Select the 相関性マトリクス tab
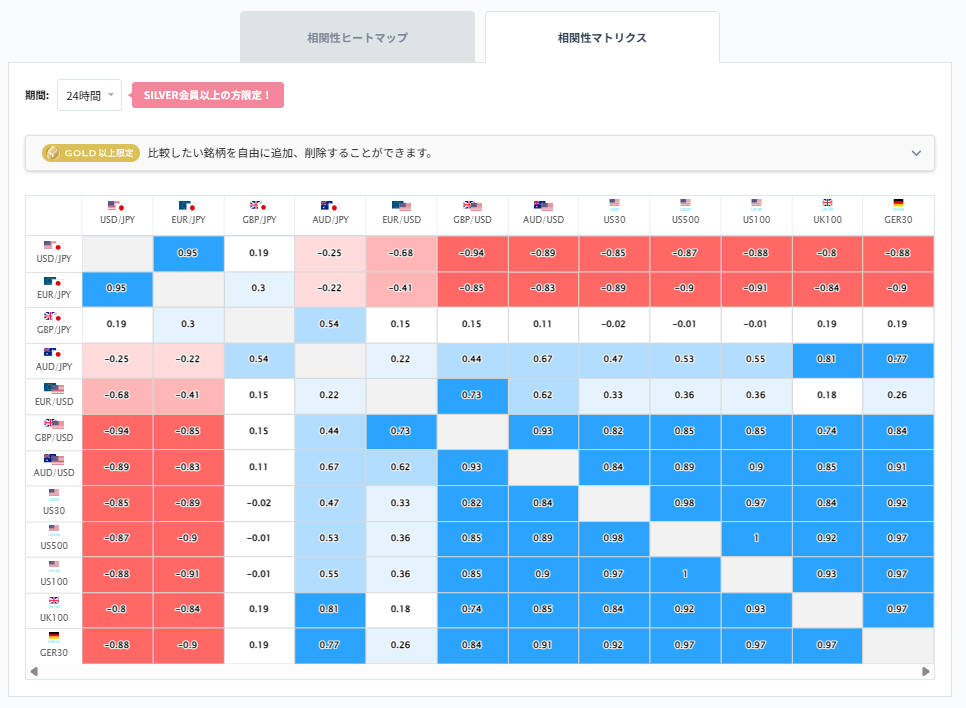 tap(601, 36)
